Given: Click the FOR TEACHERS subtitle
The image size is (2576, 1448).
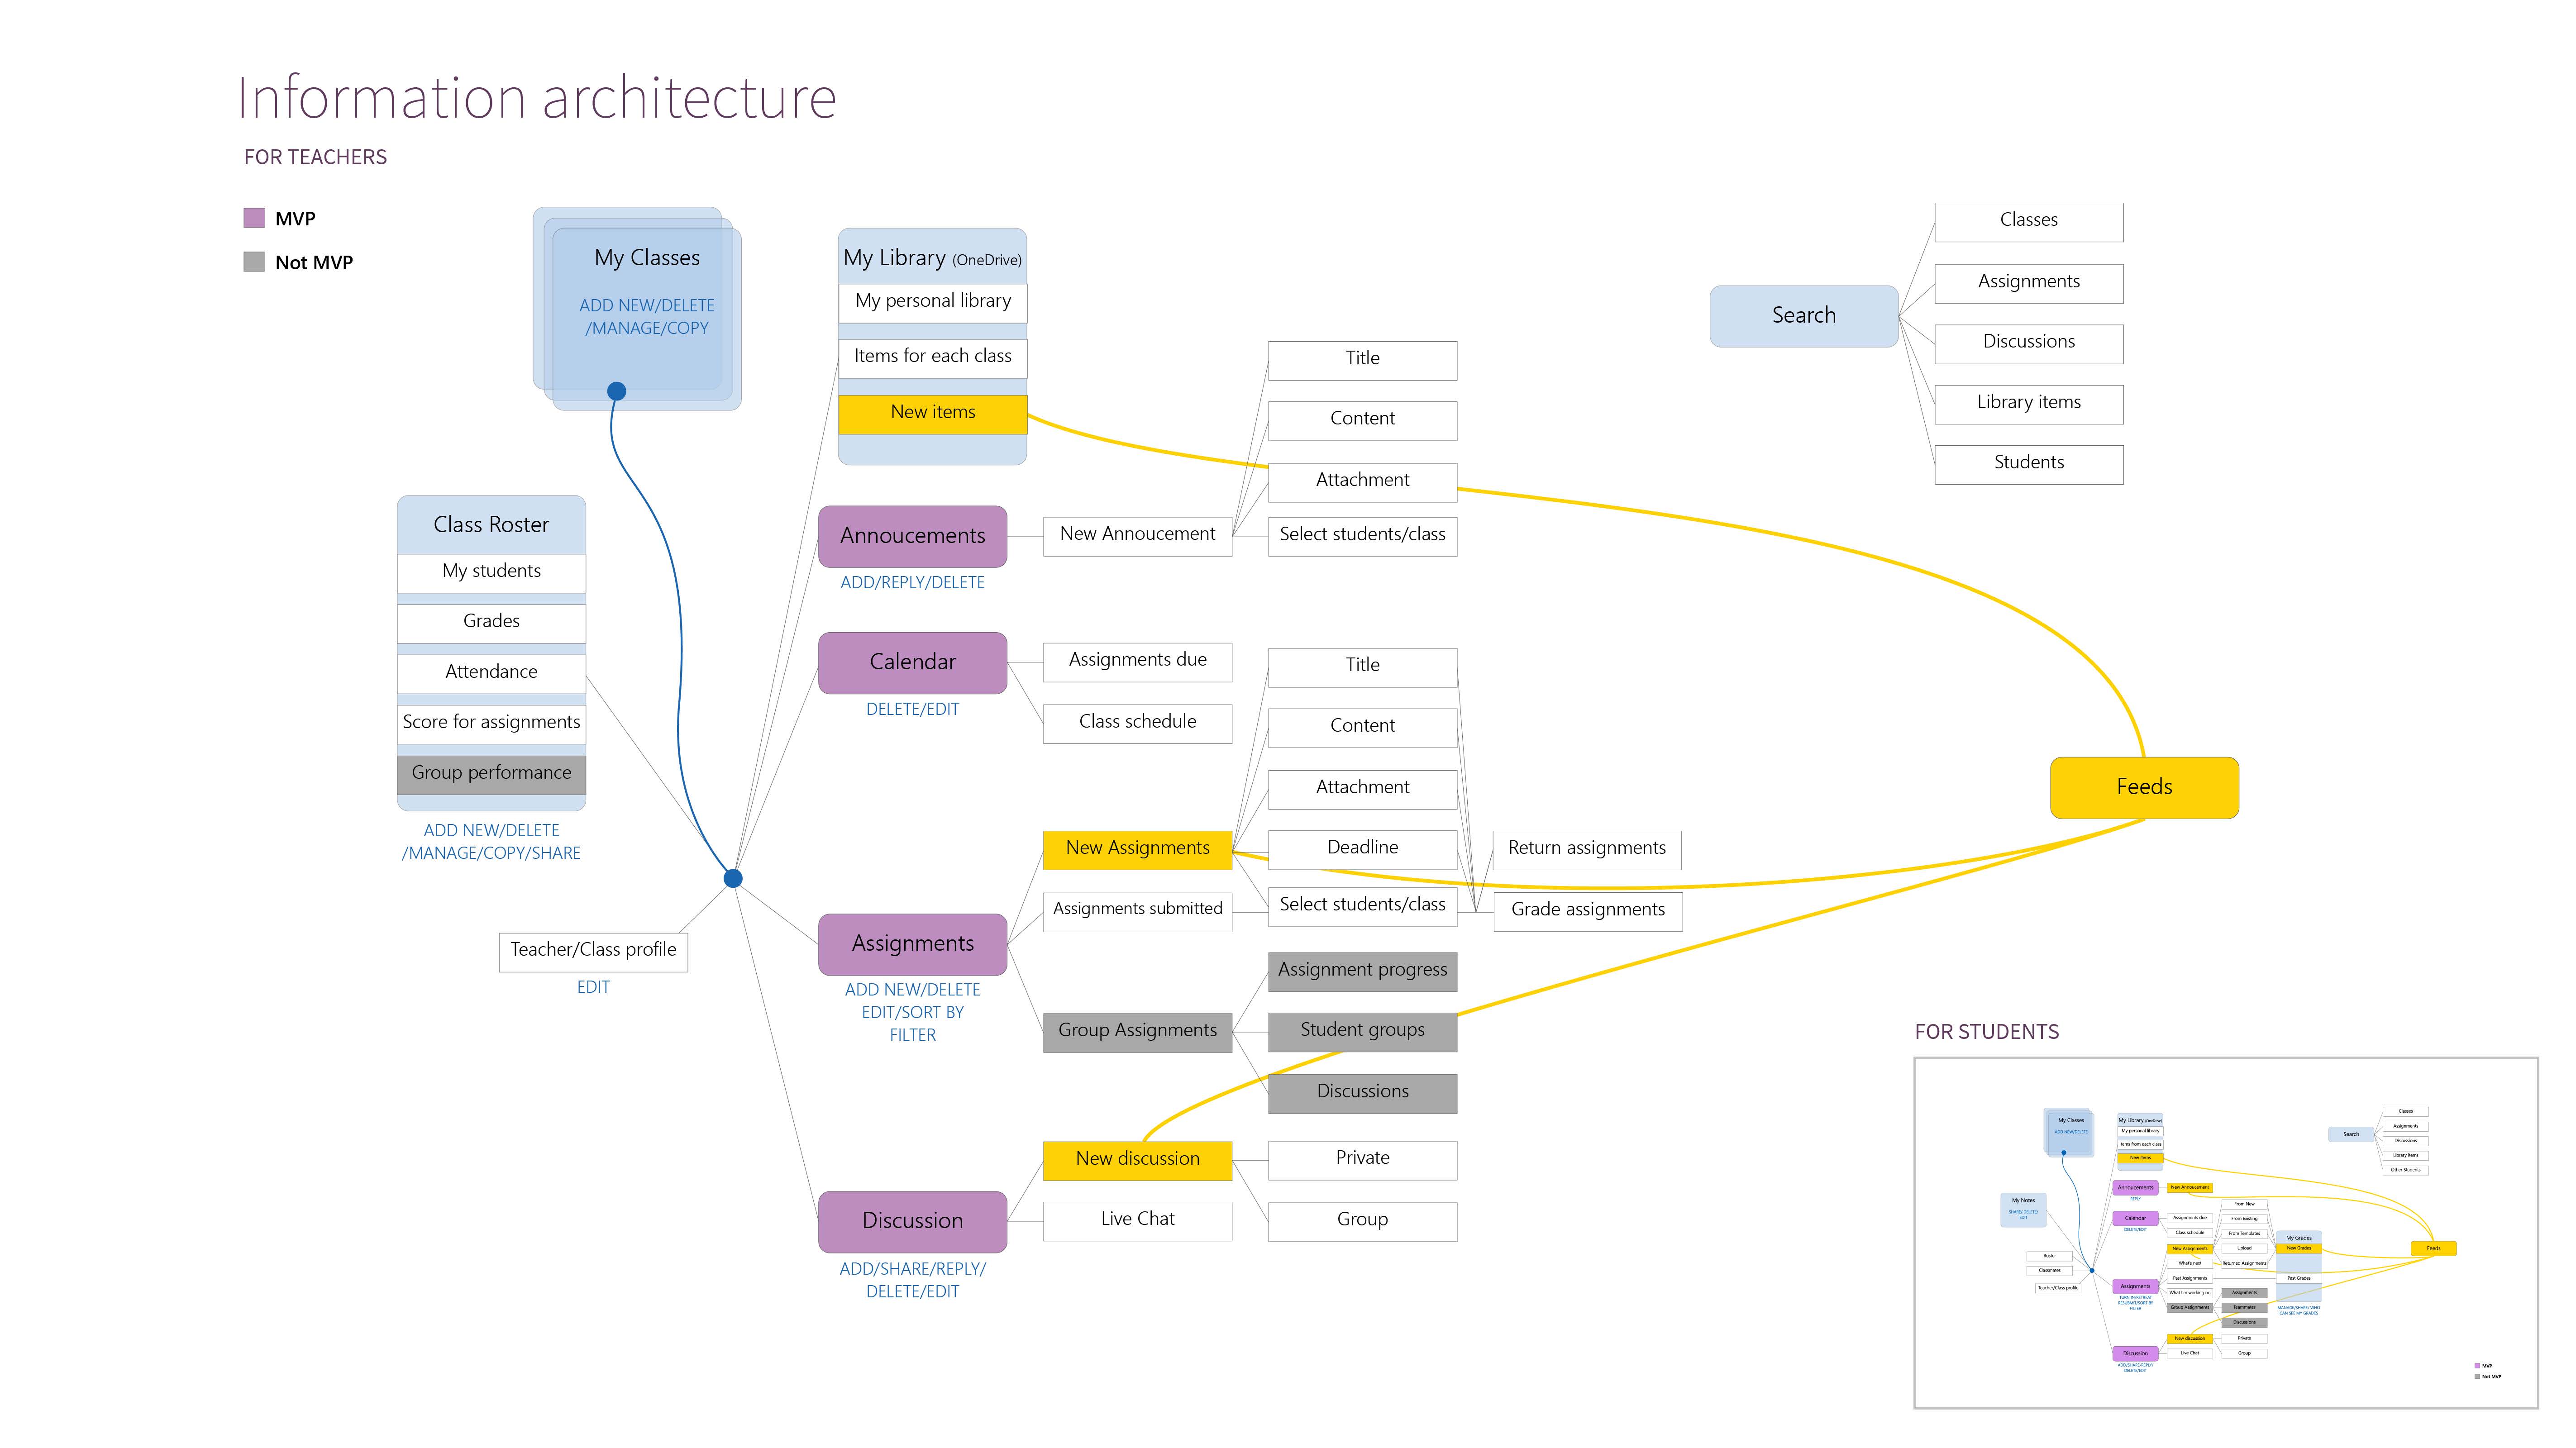Looking at the screenshot, I should (x=315, y=157).
